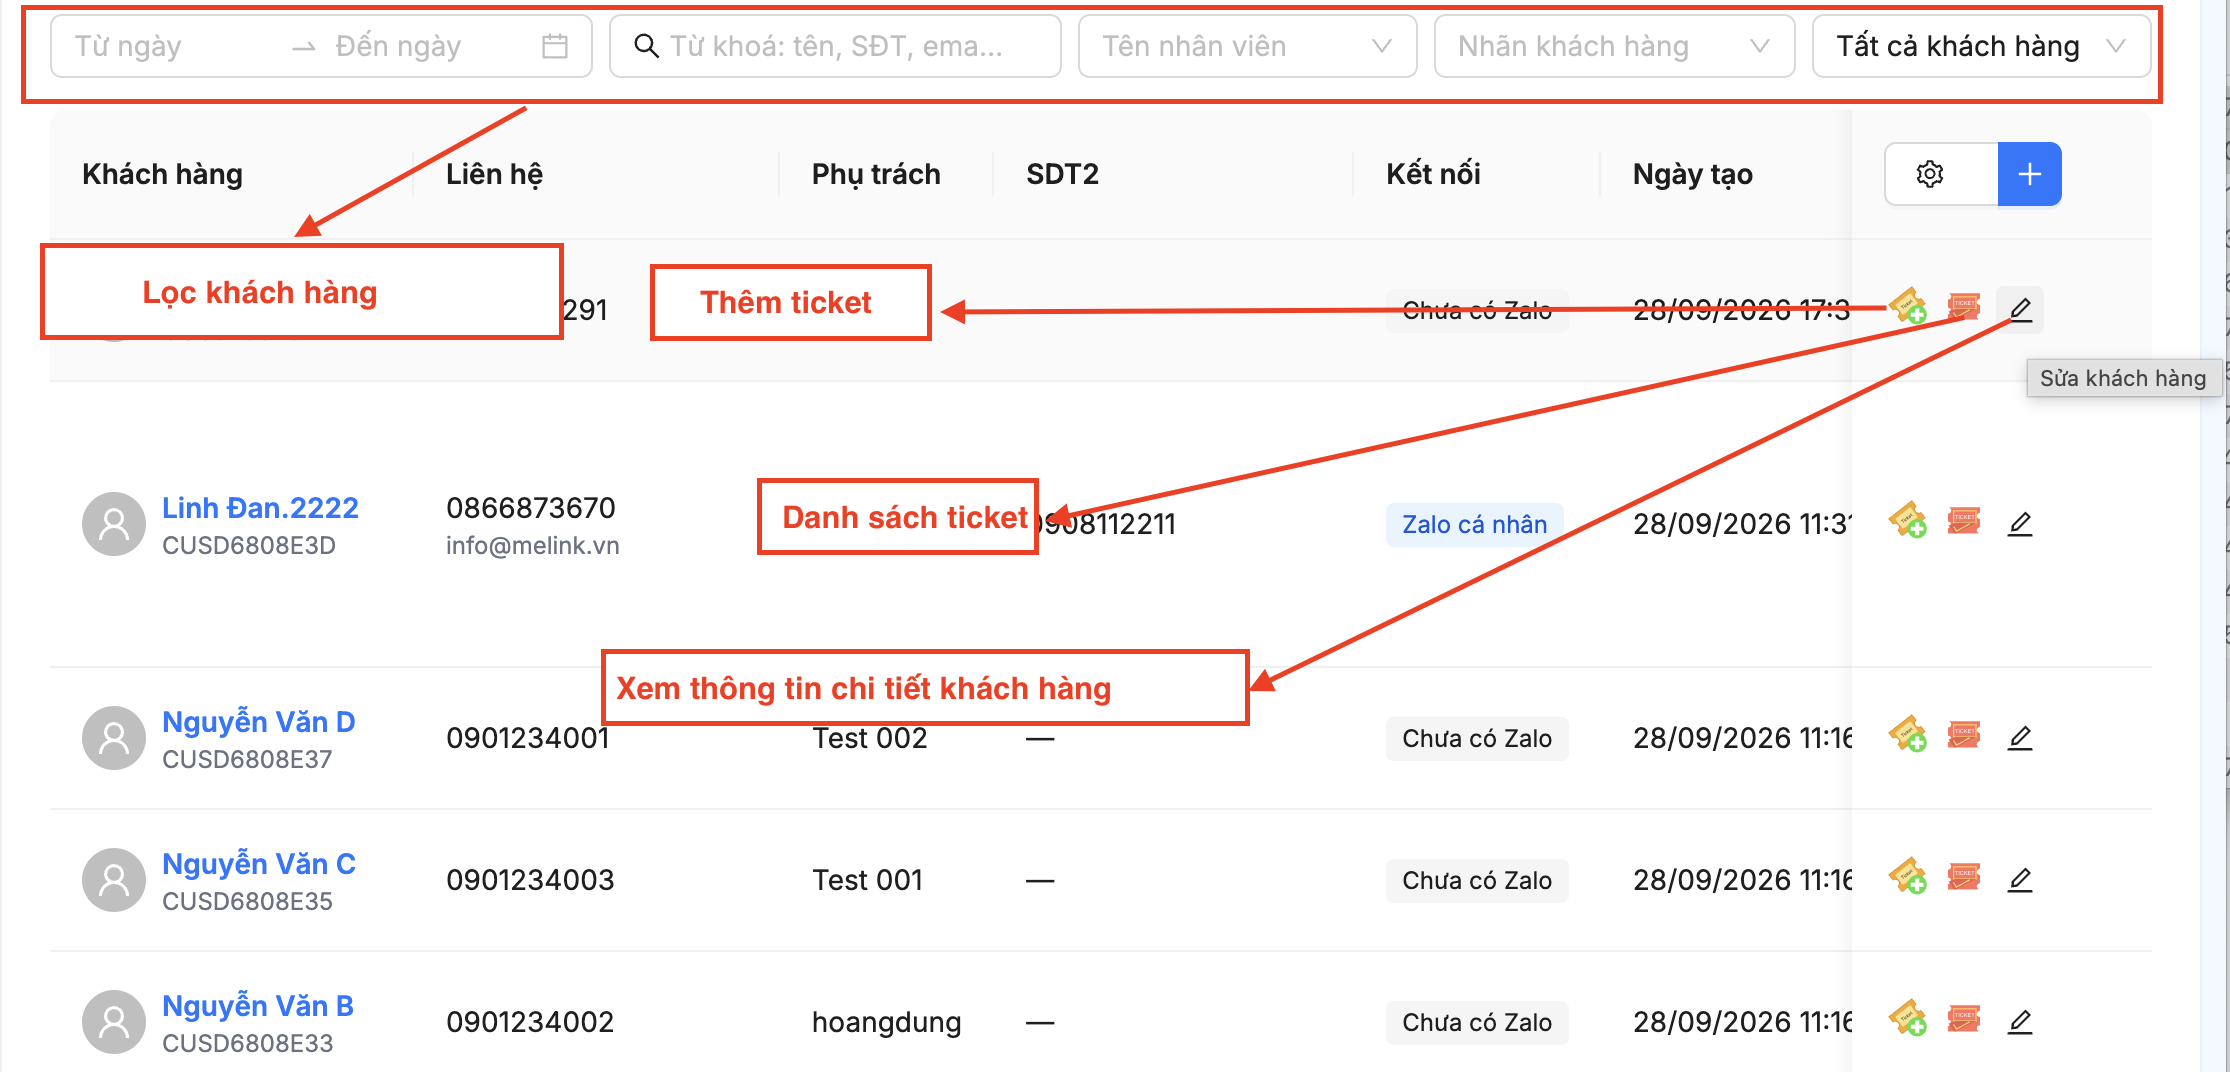This screenshot has width=2230, height=1072.
Task: Open table column settings gear icon
Action: [x=1930, y=174]
